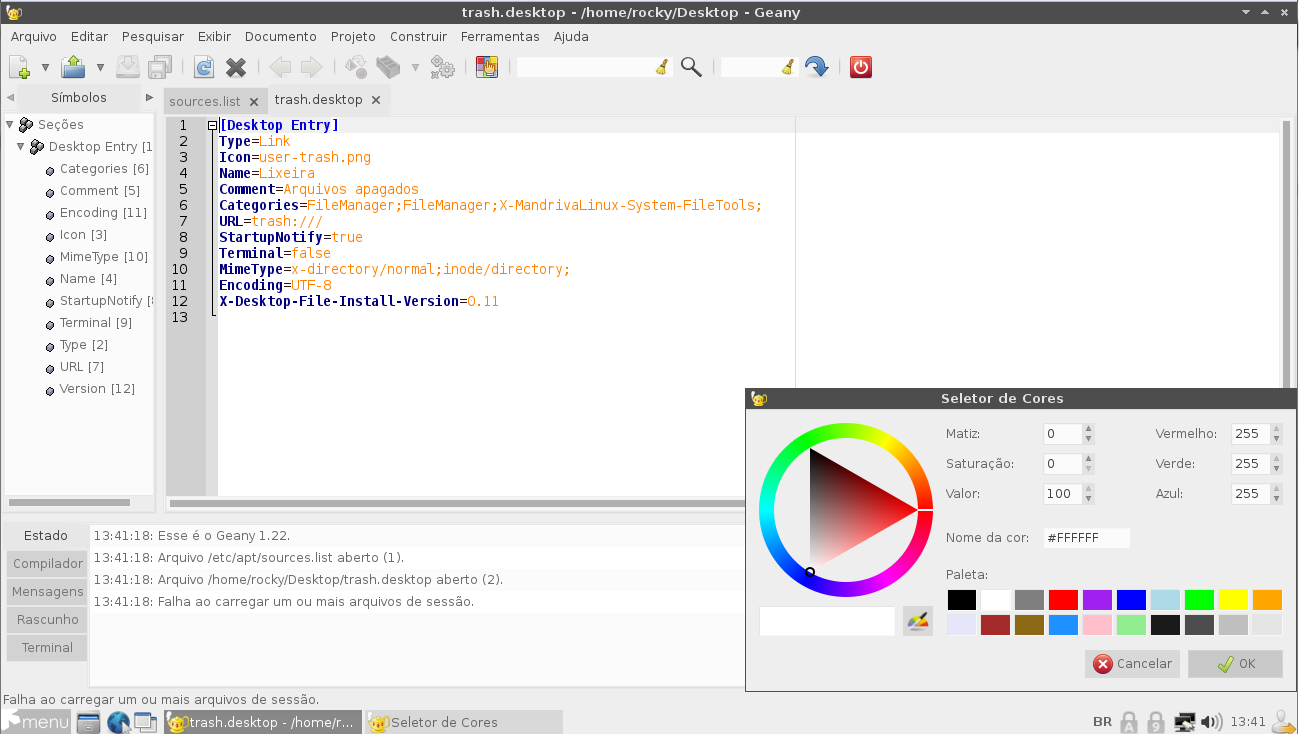Viewport: 1299px width, 734px height.
Task: Open the Mensagens tab
Action: point(48,592)
